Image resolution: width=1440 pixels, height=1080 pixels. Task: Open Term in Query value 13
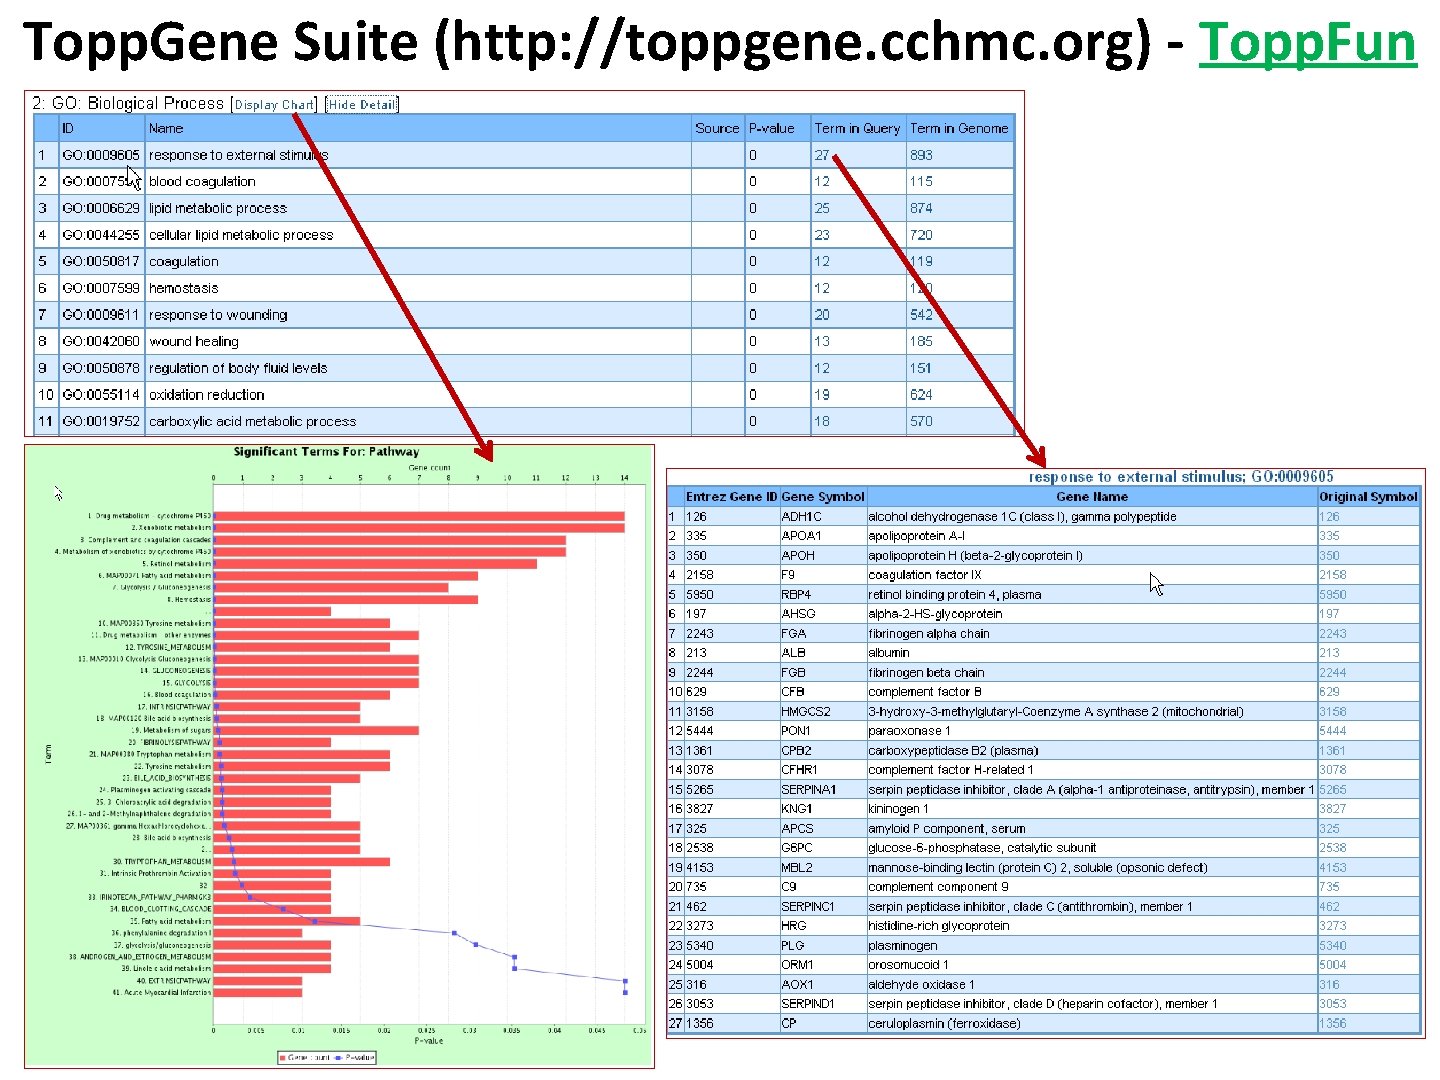pyautogui.click(x=822, y=341)
